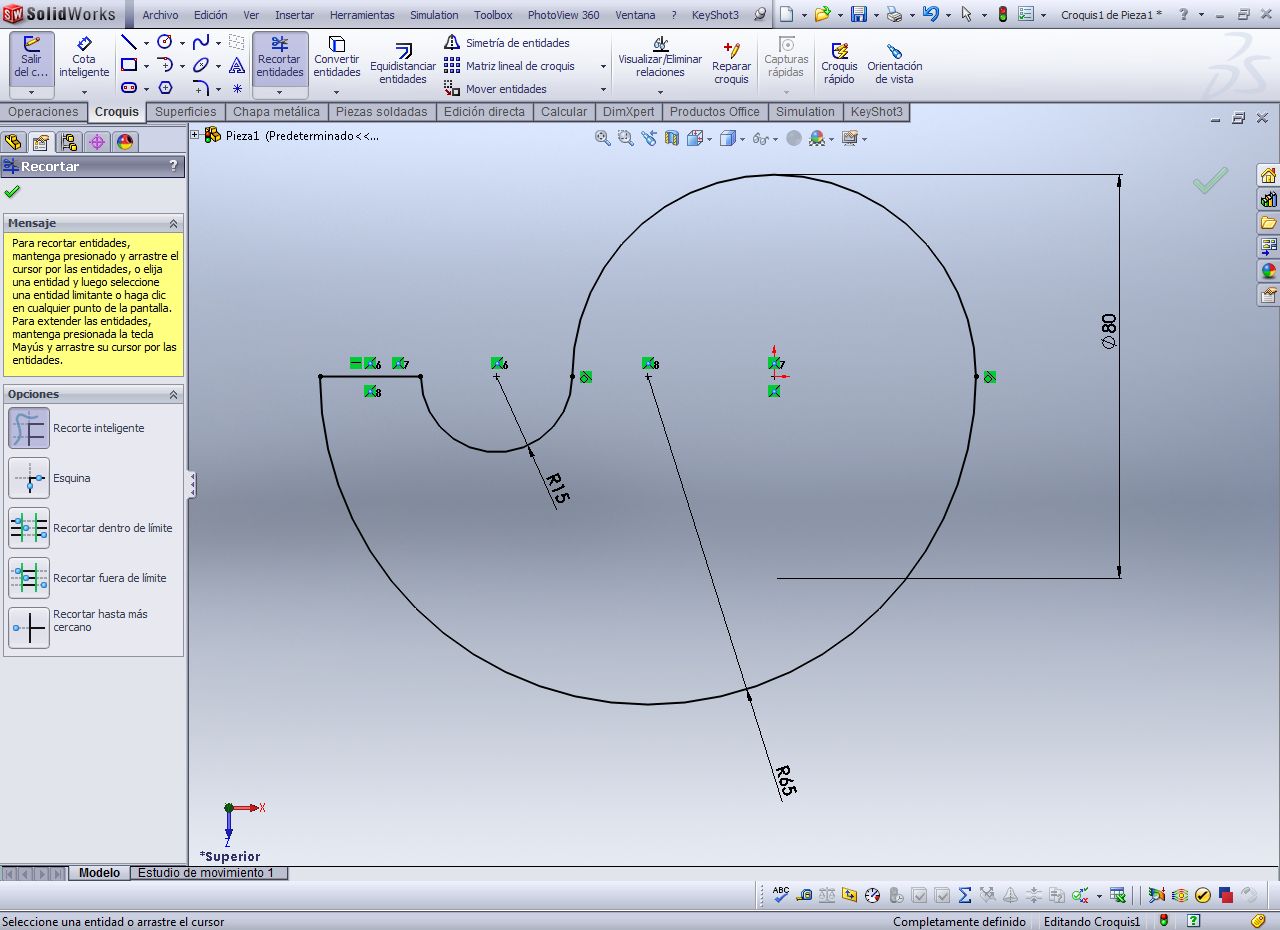Open Visualizar/Eliminar relaciones dropdown arrow
The image size is (1280, 930).
660,92
